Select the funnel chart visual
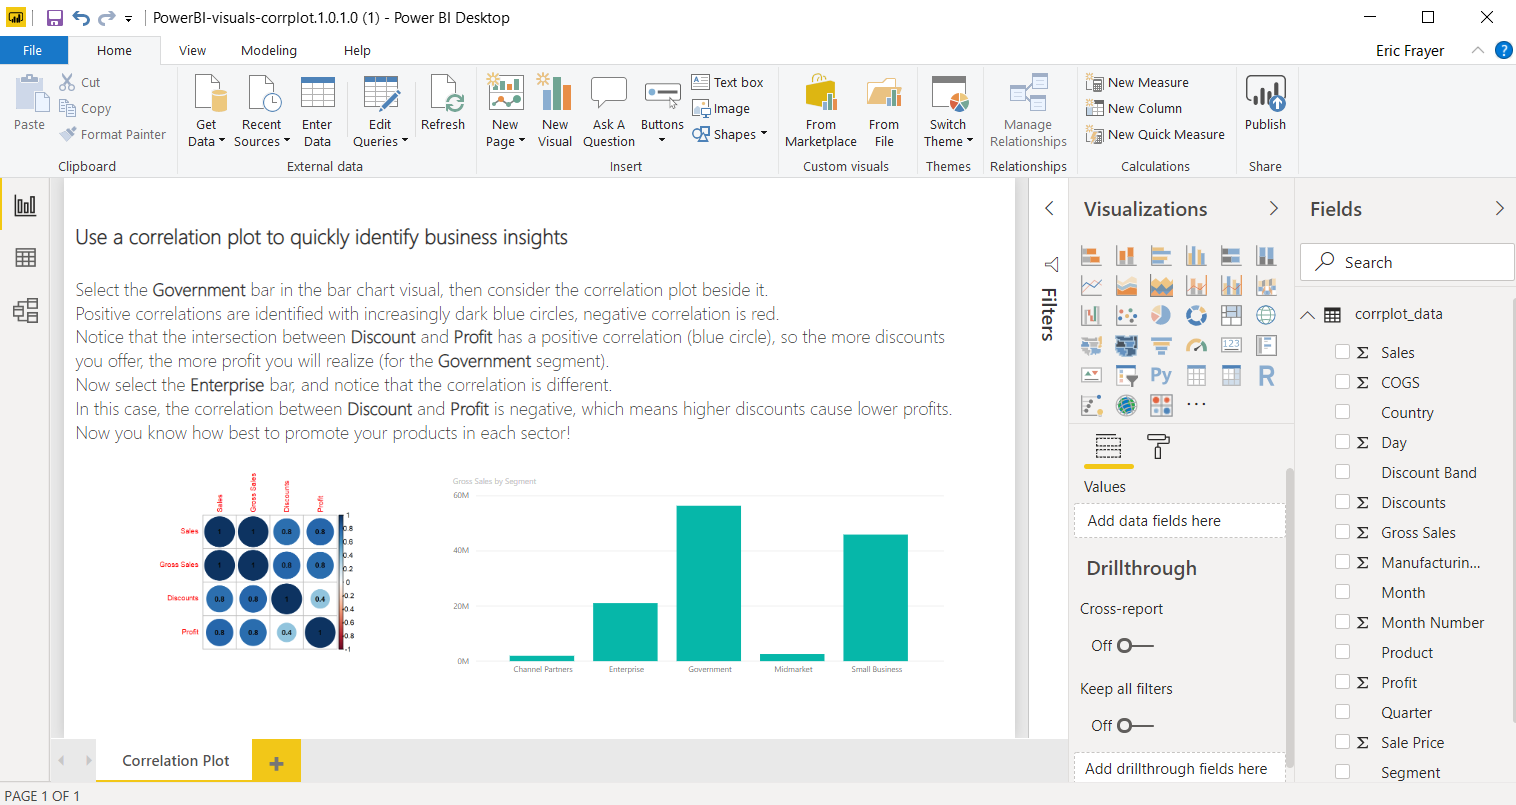This screenshot has height=805, width=1516. point(1161,346)
